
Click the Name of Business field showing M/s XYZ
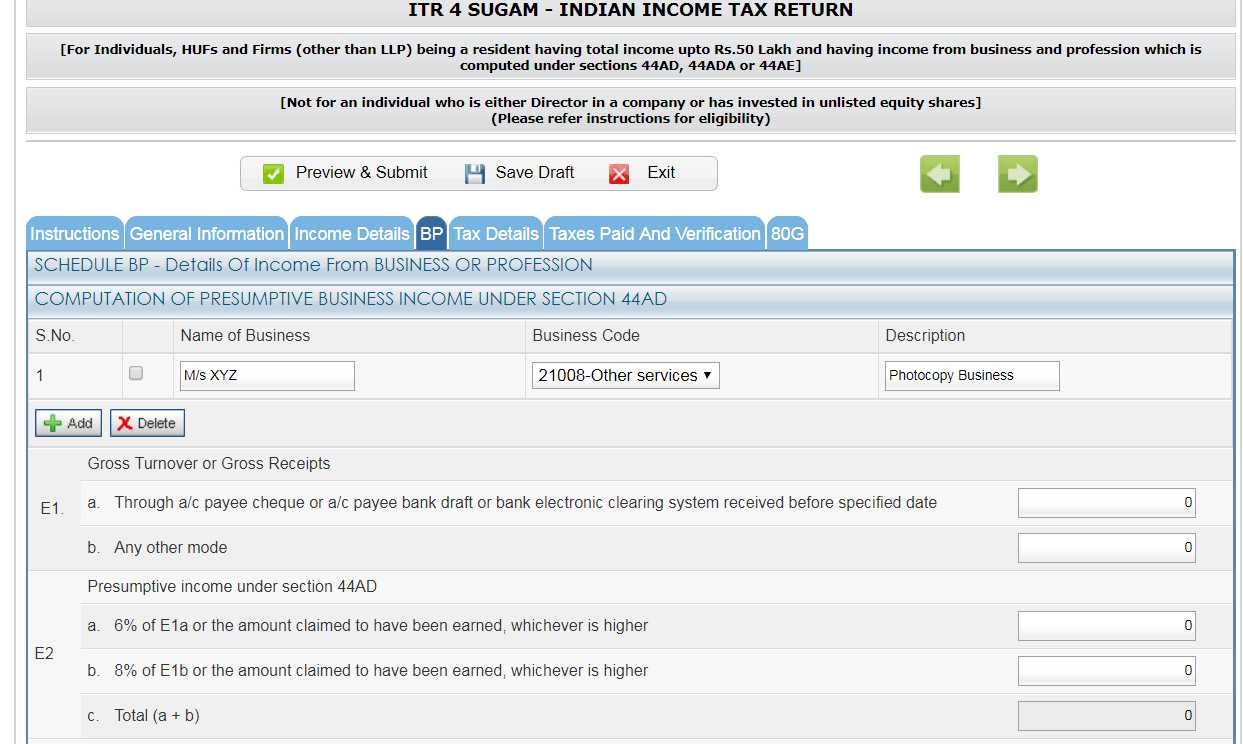pos(266,375)
